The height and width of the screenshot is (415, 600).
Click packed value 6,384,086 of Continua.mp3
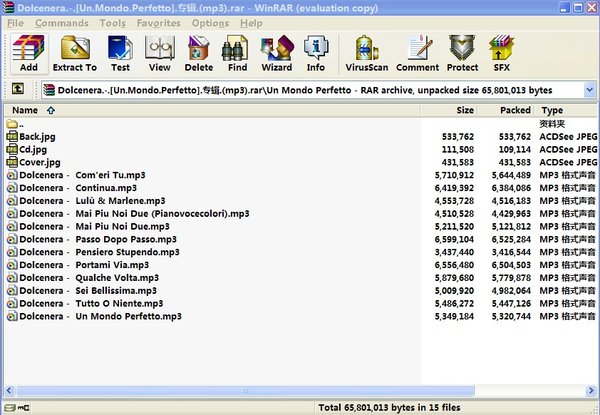511,188
